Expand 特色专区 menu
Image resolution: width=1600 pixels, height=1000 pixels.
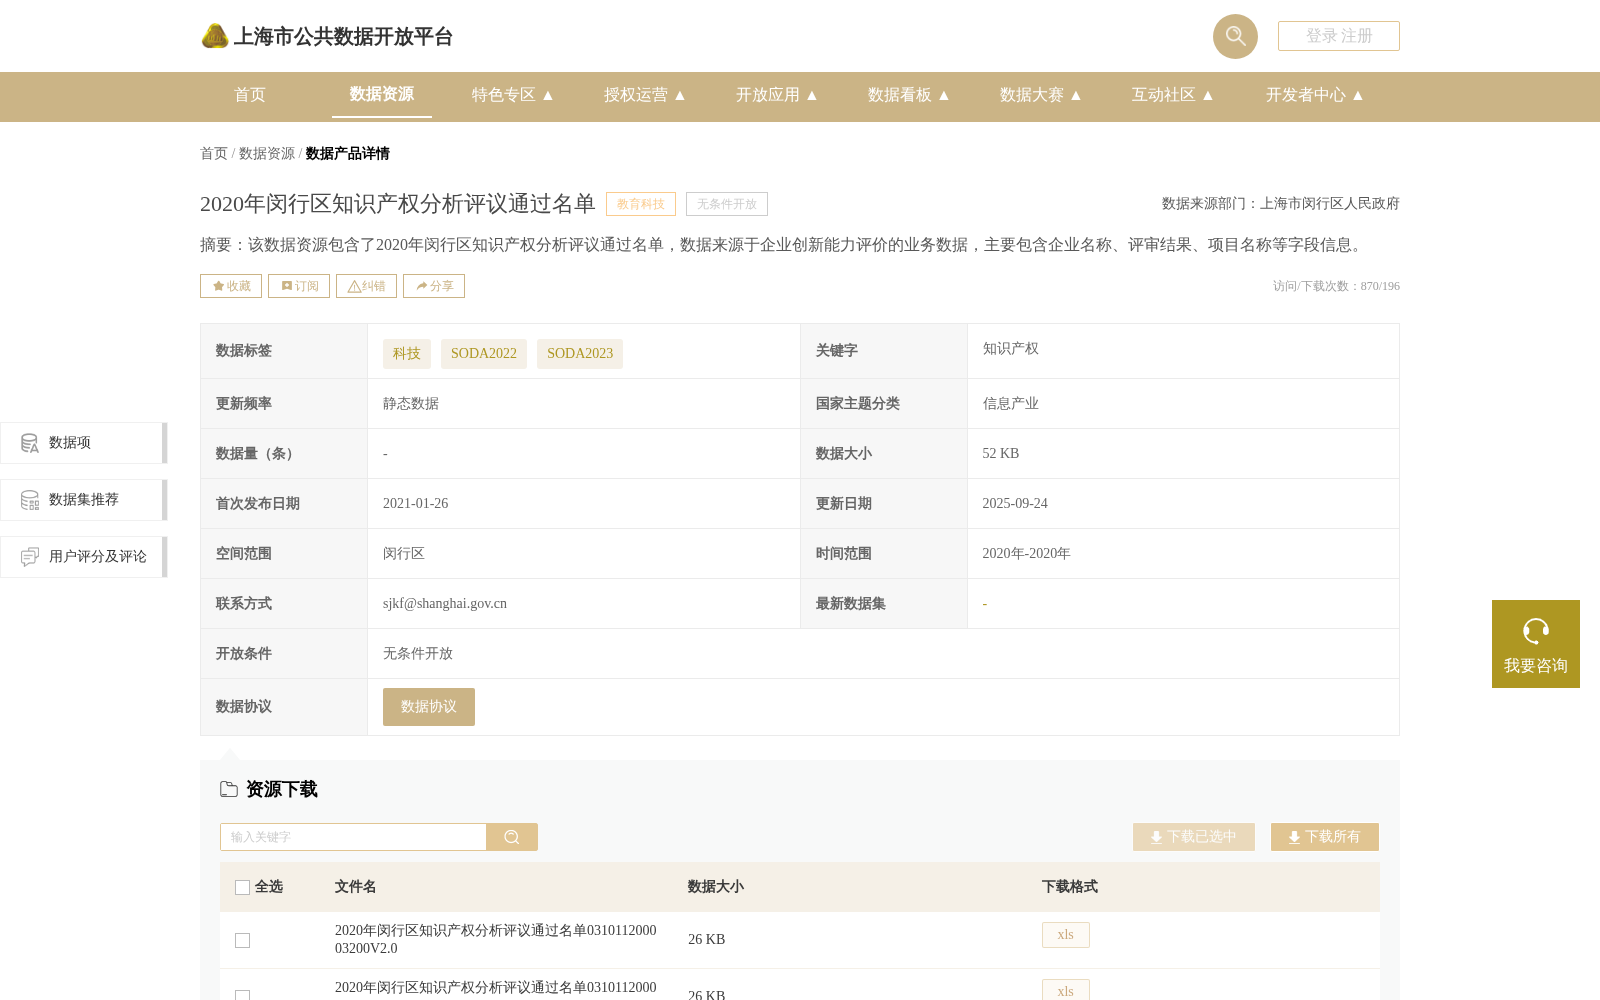[513, 95]
